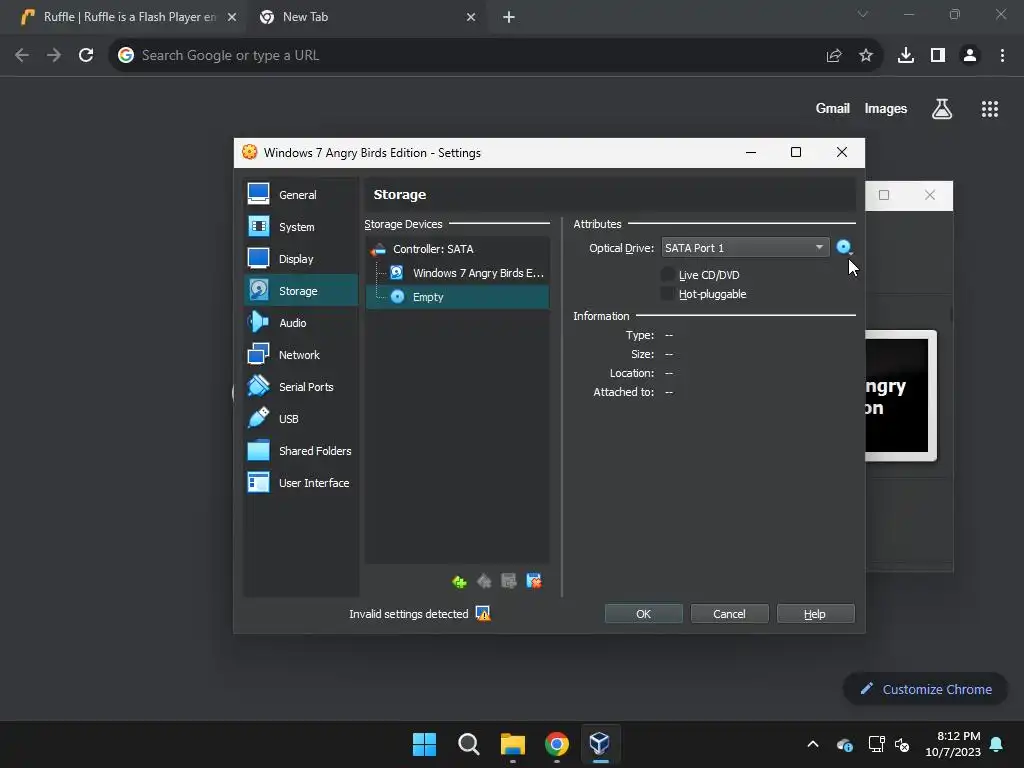Click the add controller icon
Viewport: 1024px width, 768px height.
tap(459, 581)
